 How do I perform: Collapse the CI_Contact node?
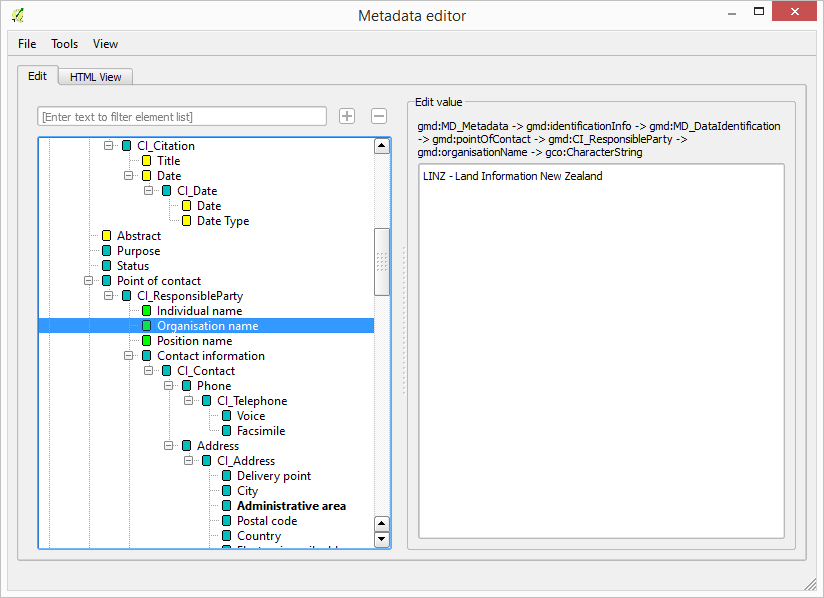[x=148, y=371]
